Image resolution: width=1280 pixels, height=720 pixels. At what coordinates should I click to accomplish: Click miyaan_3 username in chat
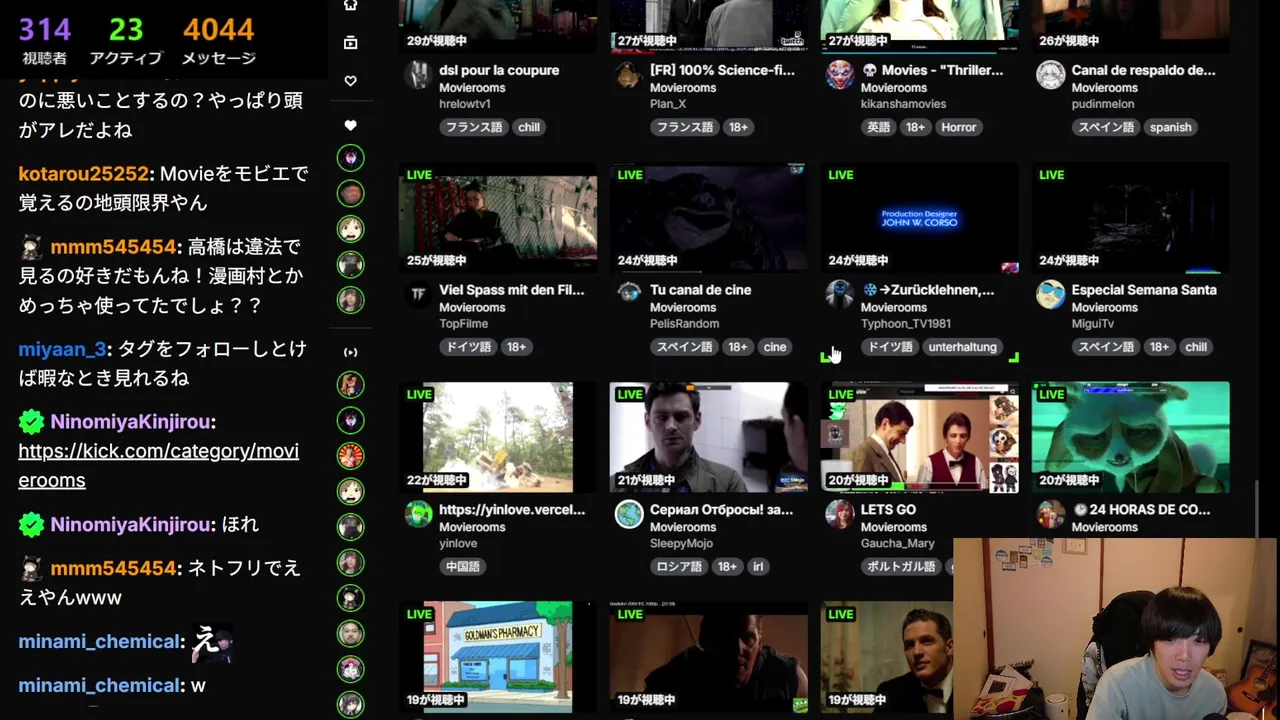coord(62,349)
